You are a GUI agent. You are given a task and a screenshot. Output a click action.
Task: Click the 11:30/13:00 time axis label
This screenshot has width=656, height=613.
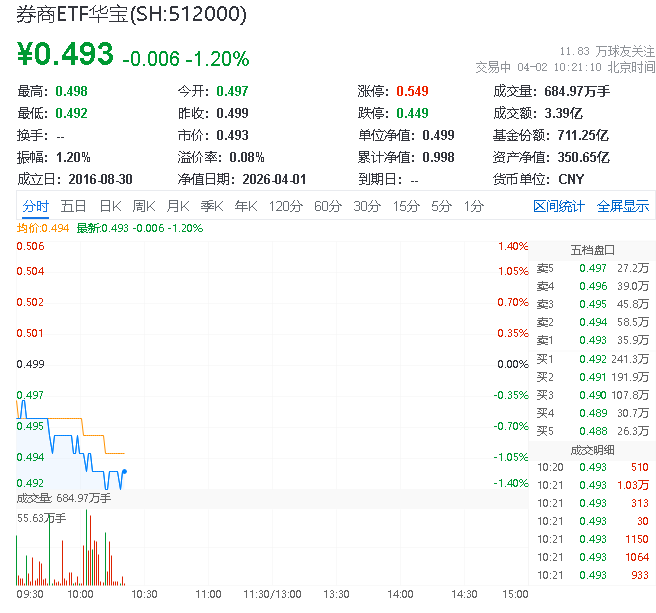272,594
